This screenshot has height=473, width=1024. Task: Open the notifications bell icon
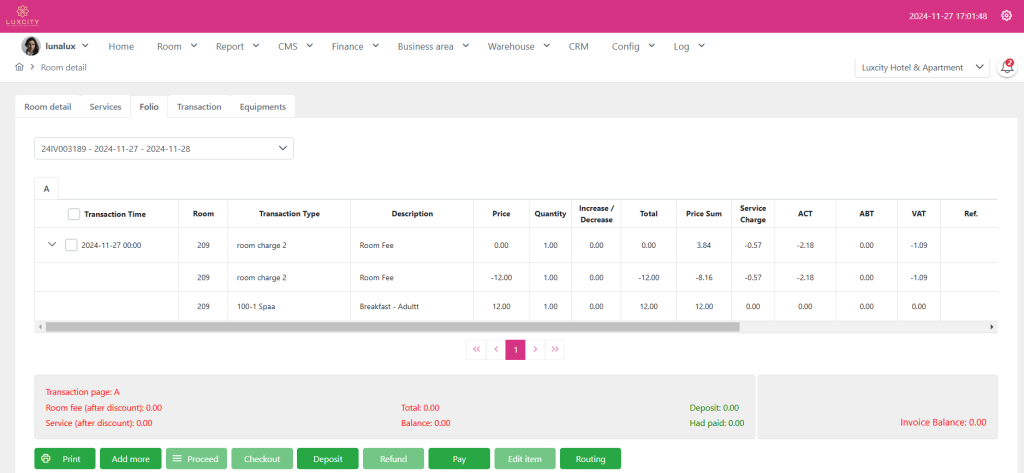point(1007,68)
